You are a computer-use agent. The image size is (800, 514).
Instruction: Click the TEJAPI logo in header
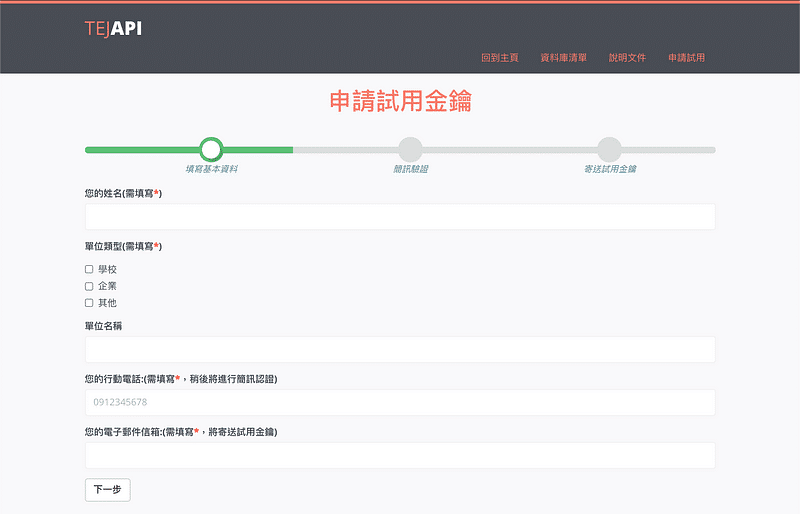[113, 29]
